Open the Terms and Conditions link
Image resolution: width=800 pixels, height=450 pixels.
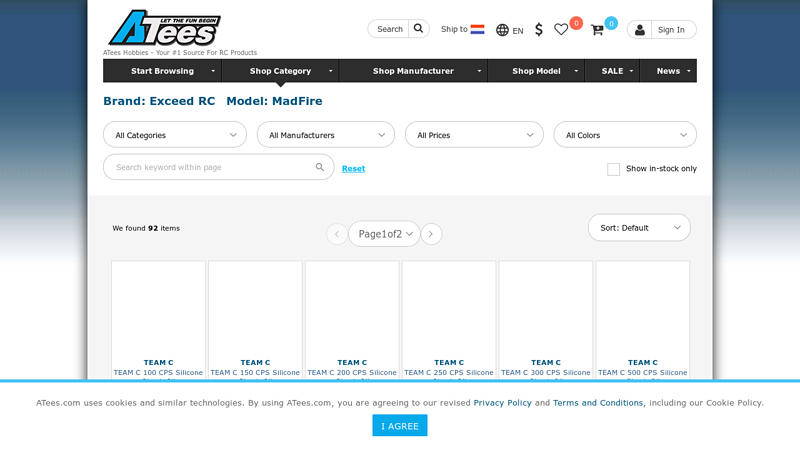click(x=598, y=403)
